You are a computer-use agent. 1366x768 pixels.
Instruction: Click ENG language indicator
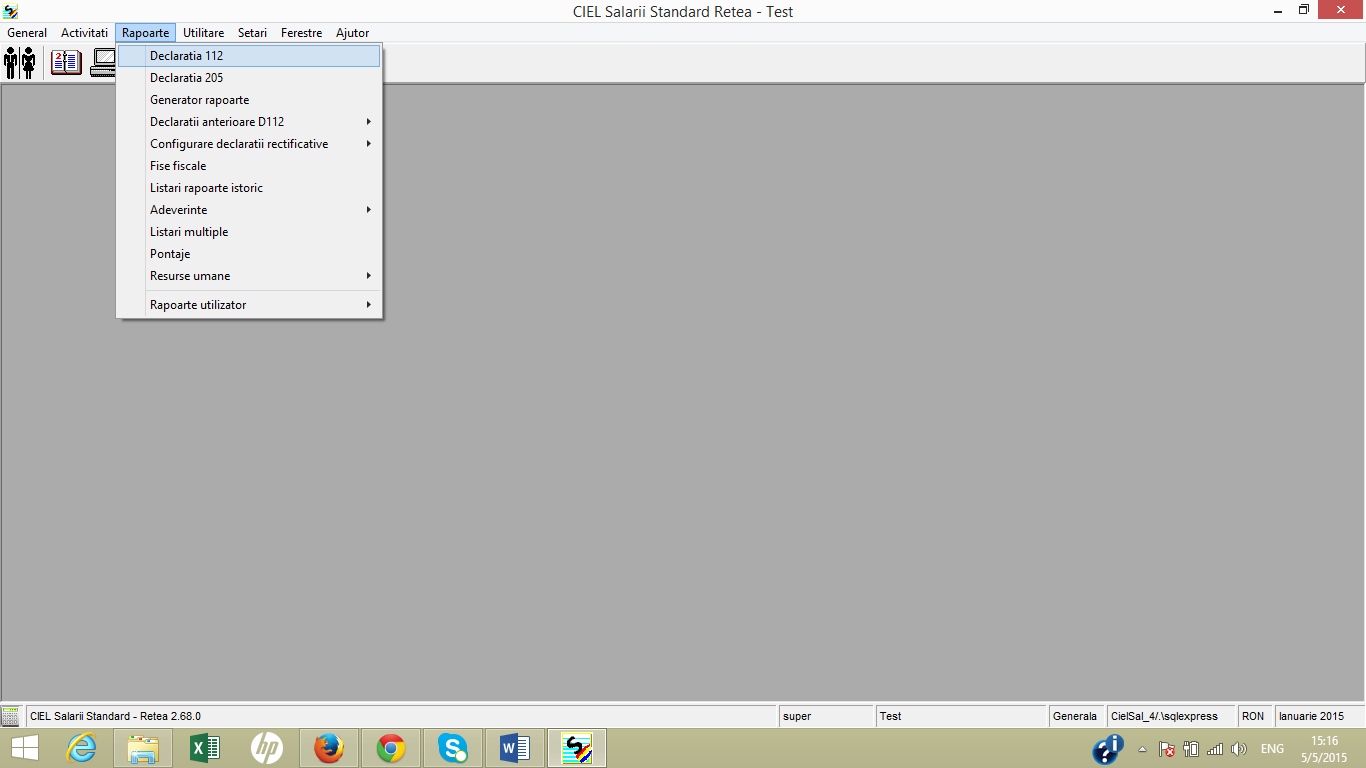click(x=1272, y=749)
